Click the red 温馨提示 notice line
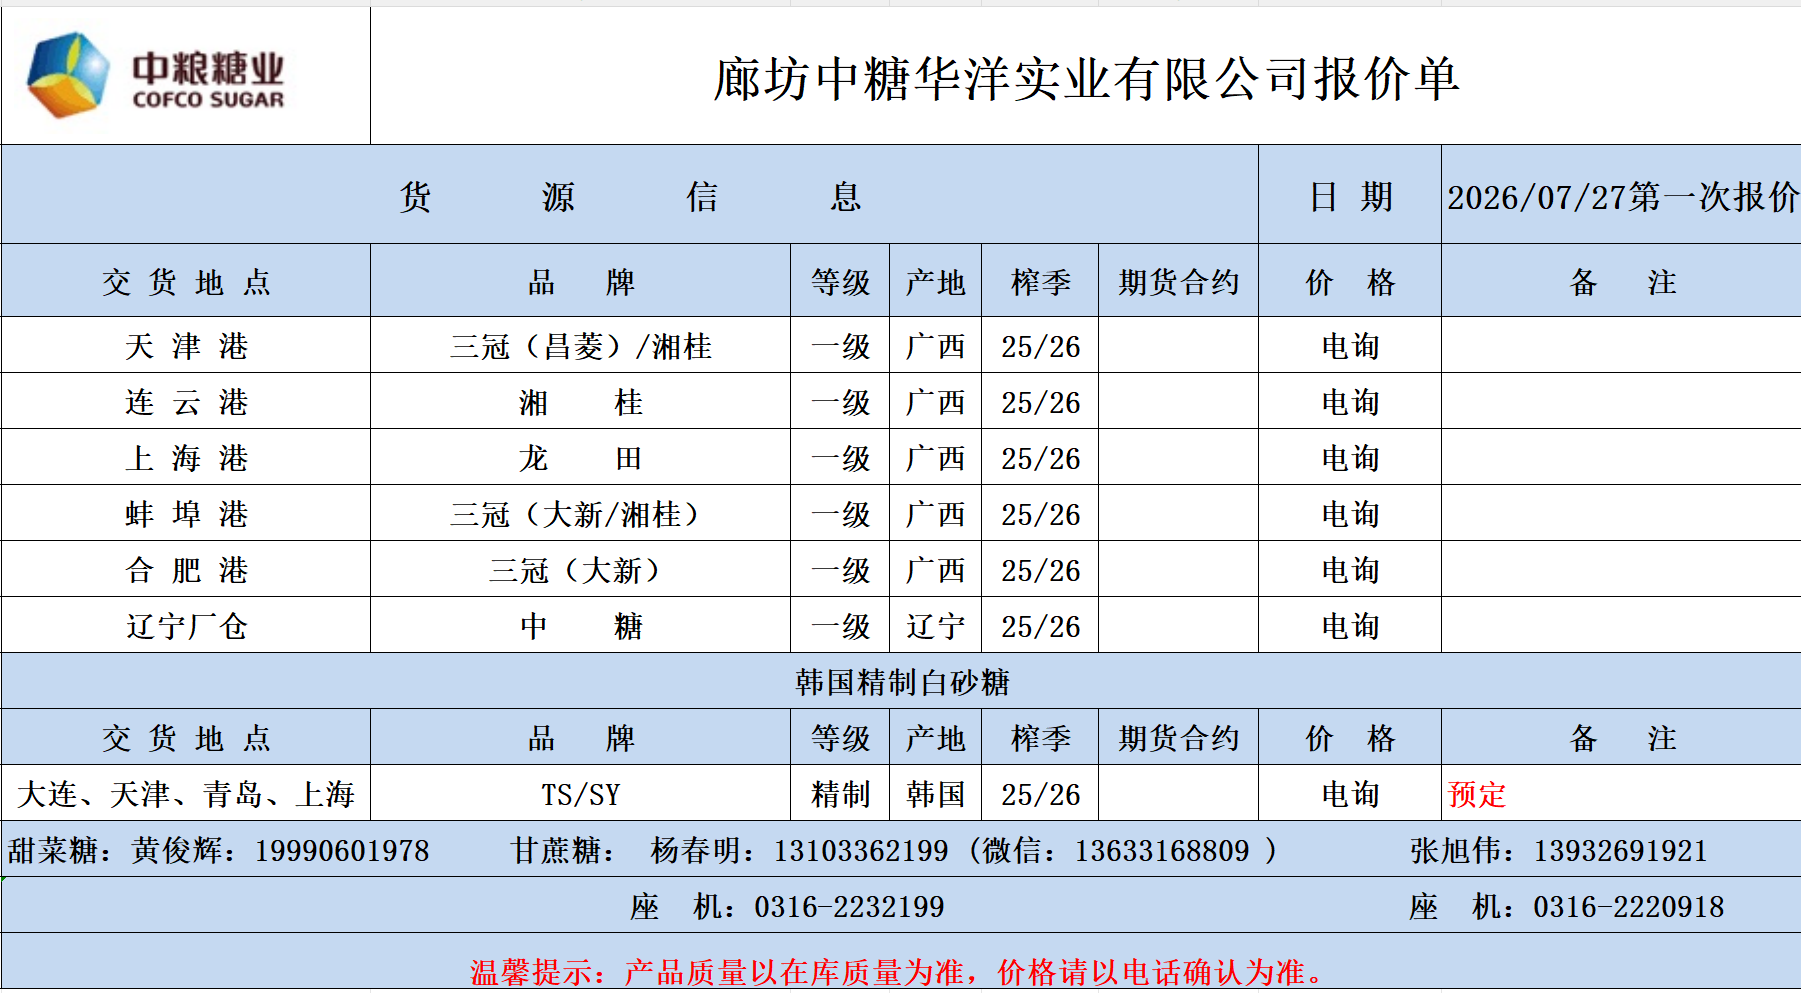This screenshot has width=1801, height=993. coord(900,971)
